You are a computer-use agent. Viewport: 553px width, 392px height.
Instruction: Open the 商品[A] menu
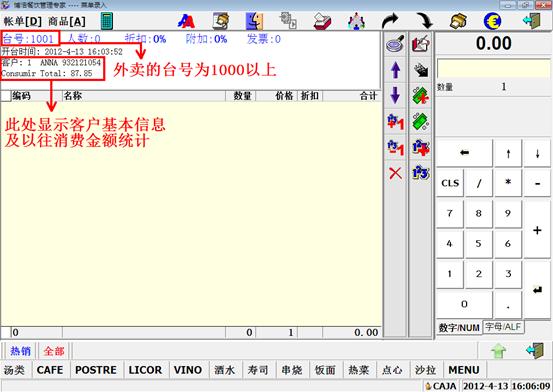(67, 22)
